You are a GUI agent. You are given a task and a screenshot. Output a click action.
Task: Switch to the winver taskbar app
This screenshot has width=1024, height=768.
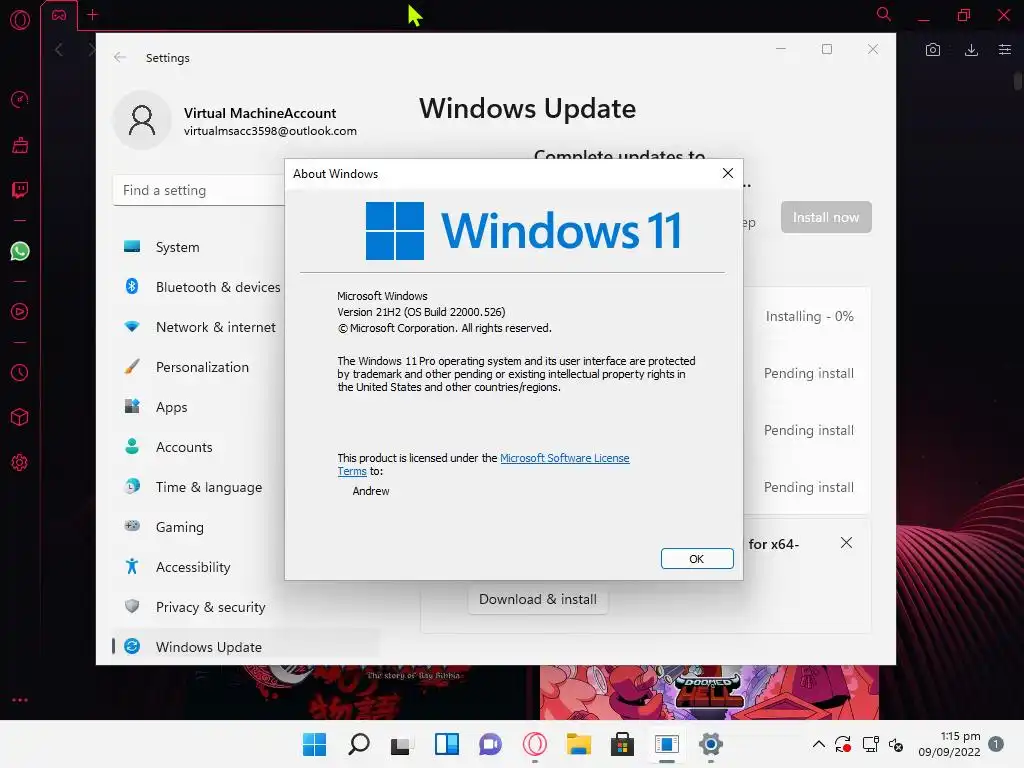pos(667,744)
